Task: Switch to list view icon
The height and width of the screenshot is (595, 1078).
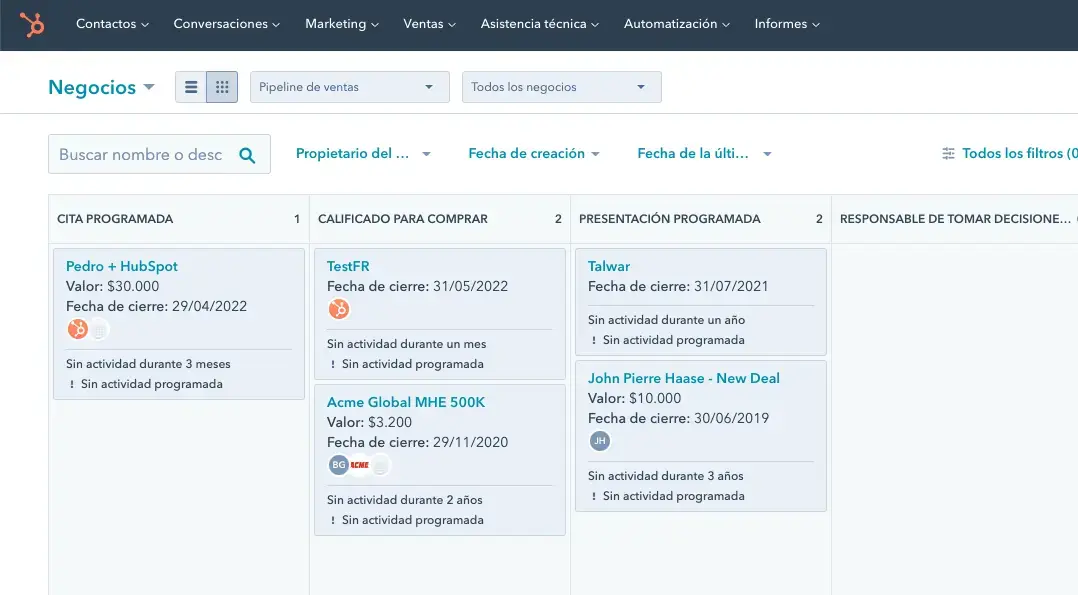Action: [x=191, y=87]
